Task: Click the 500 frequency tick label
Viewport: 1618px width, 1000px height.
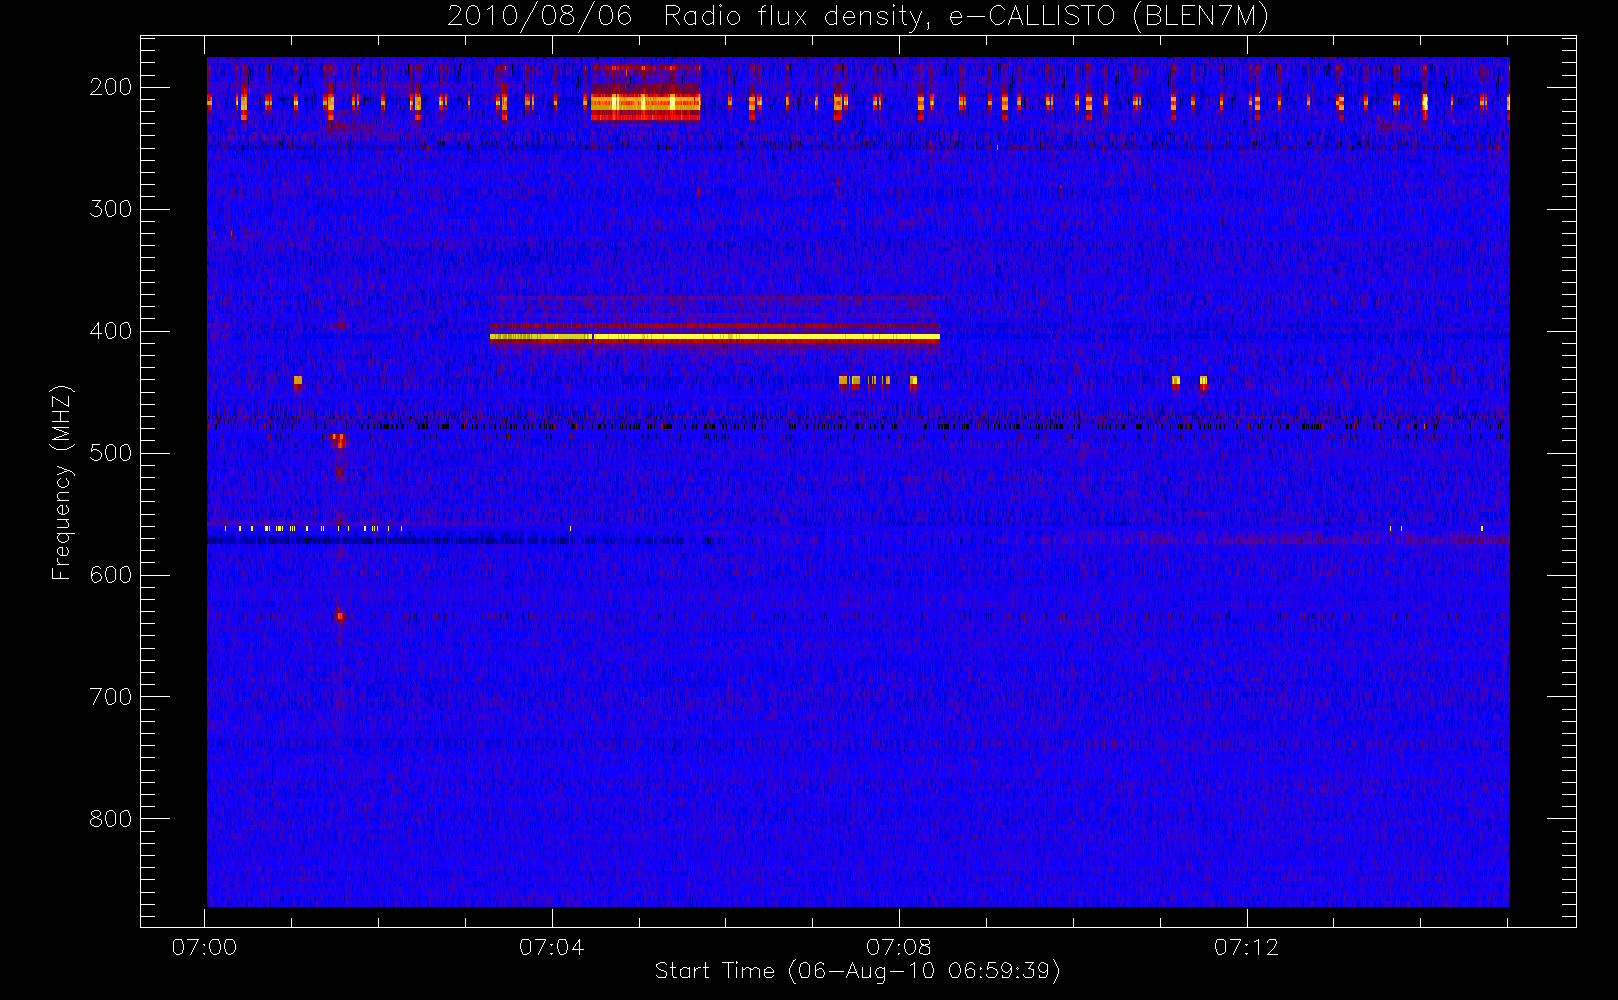Action: tap(111, 453)
